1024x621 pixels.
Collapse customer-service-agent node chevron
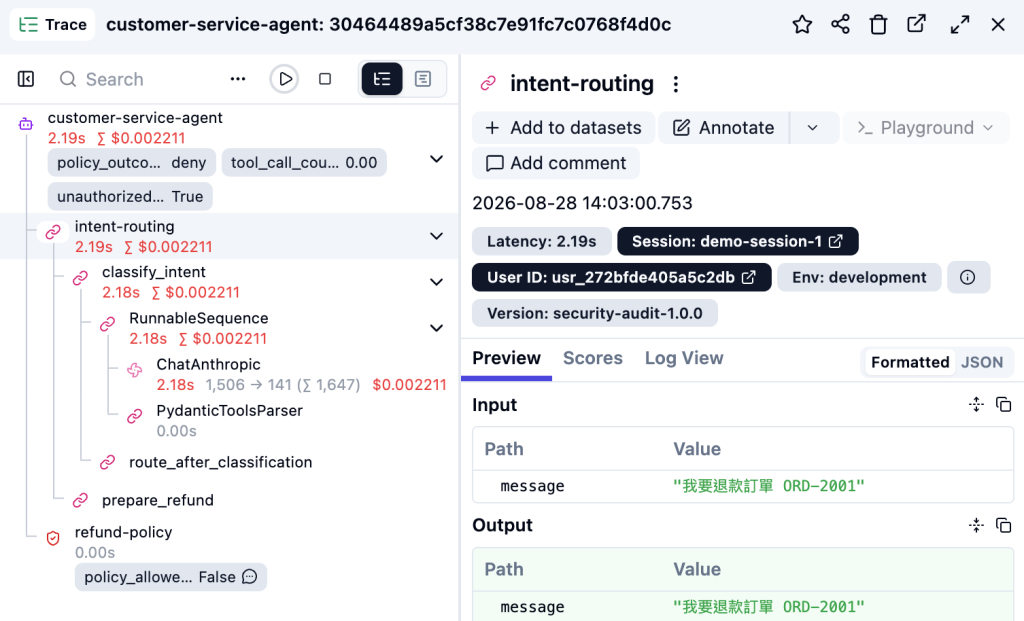tap(437, 159)
